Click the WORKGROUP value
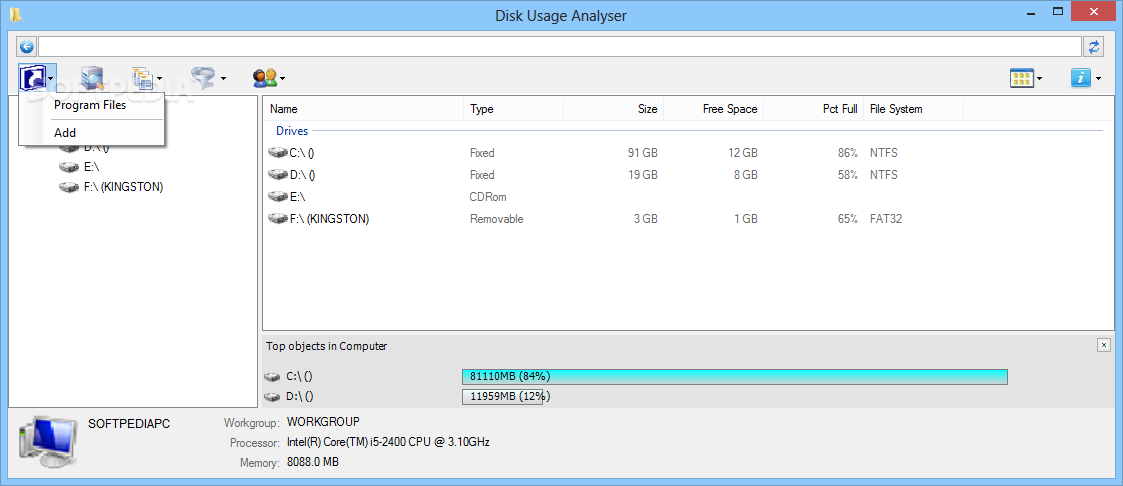 [323, 422]
